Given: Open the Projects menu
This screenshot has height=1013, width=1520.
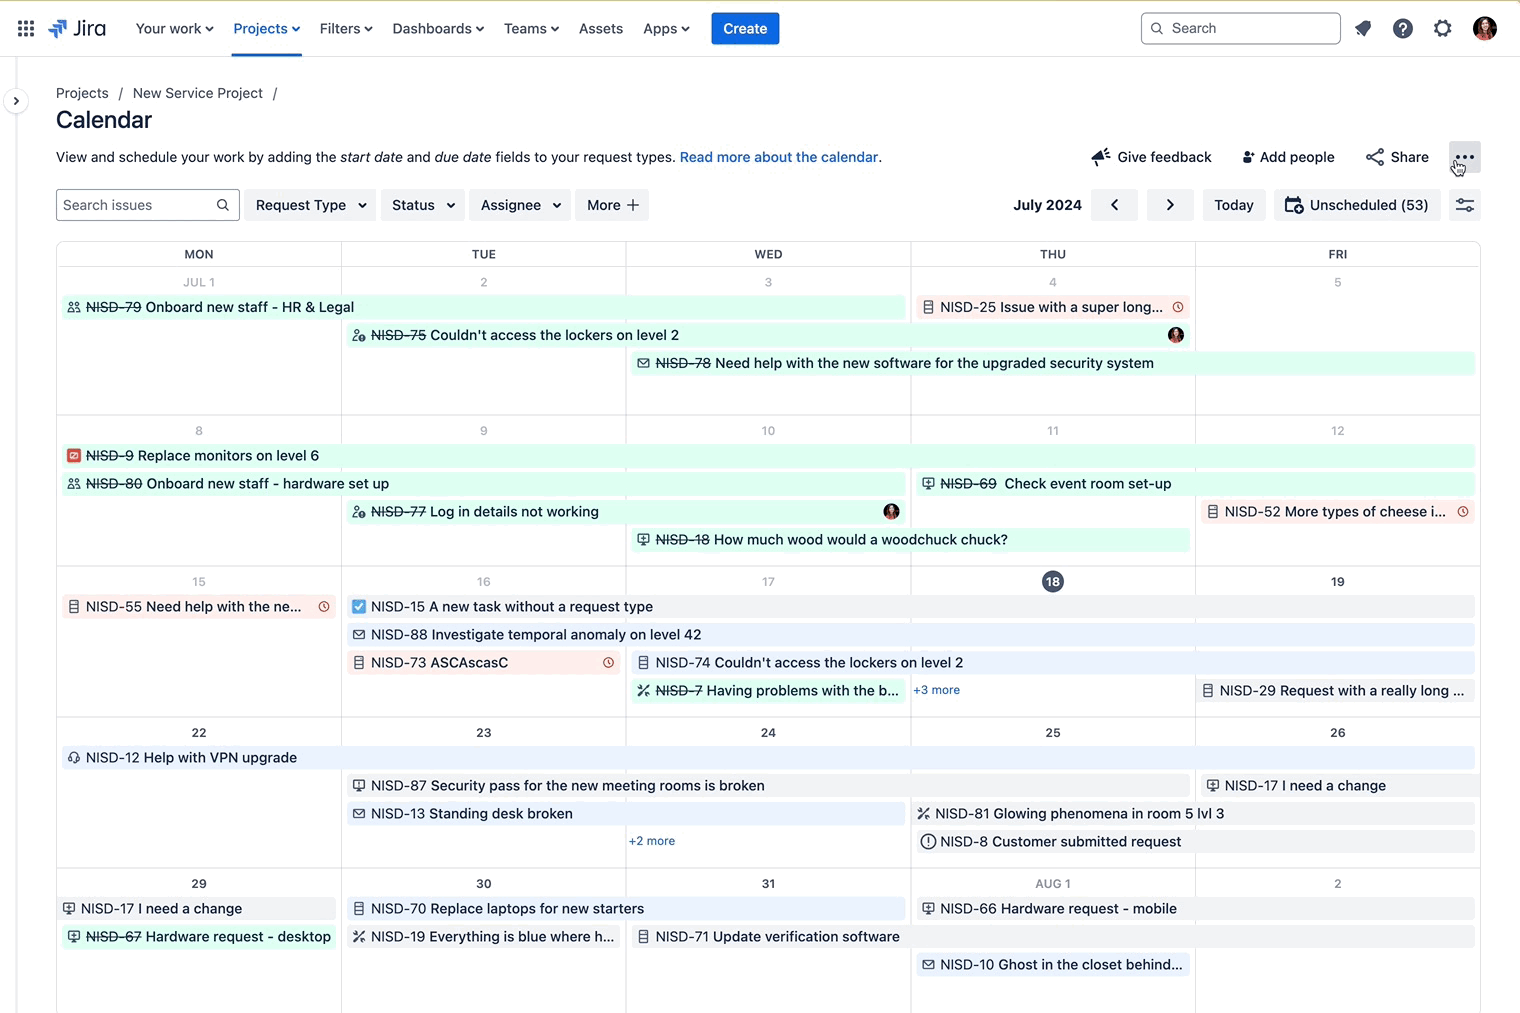Looking at the screenshot, I should click(x=266, y=28).
